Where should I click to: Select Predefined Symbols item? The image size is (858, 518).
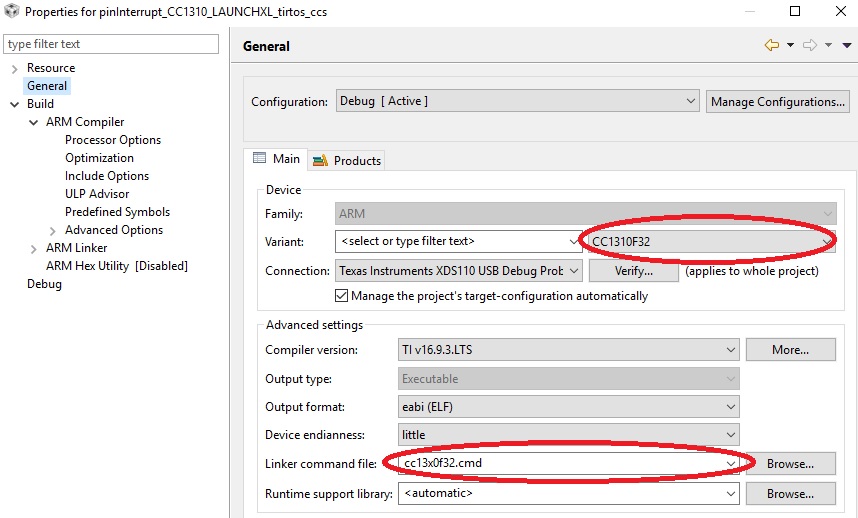click(117, 212)
